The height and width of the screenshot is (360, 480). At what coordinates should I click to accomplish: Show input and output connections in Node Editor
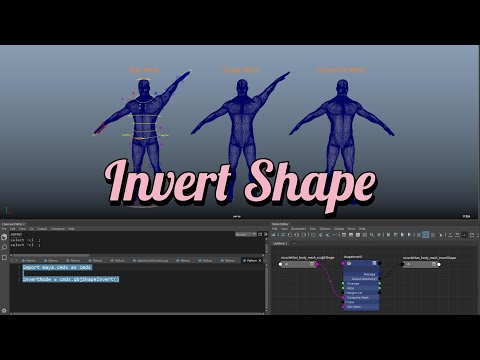(x=297, y=235)
